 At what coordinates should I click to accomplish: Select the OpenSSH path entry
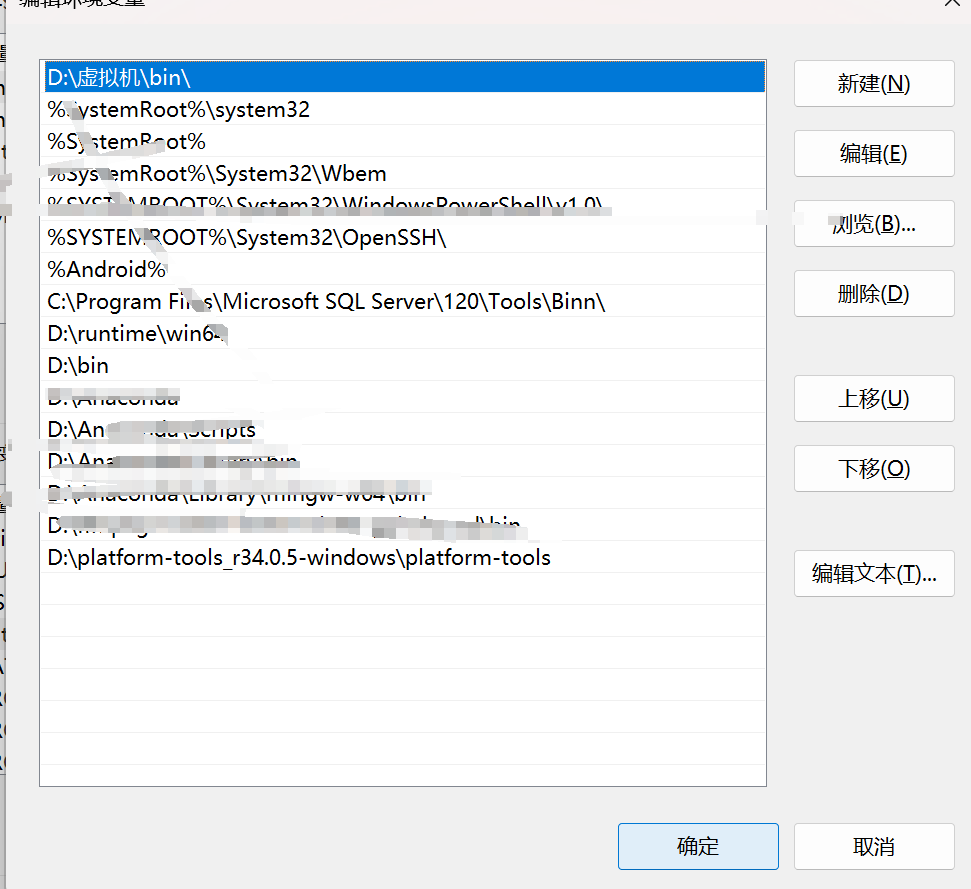[x=300, y=237]
